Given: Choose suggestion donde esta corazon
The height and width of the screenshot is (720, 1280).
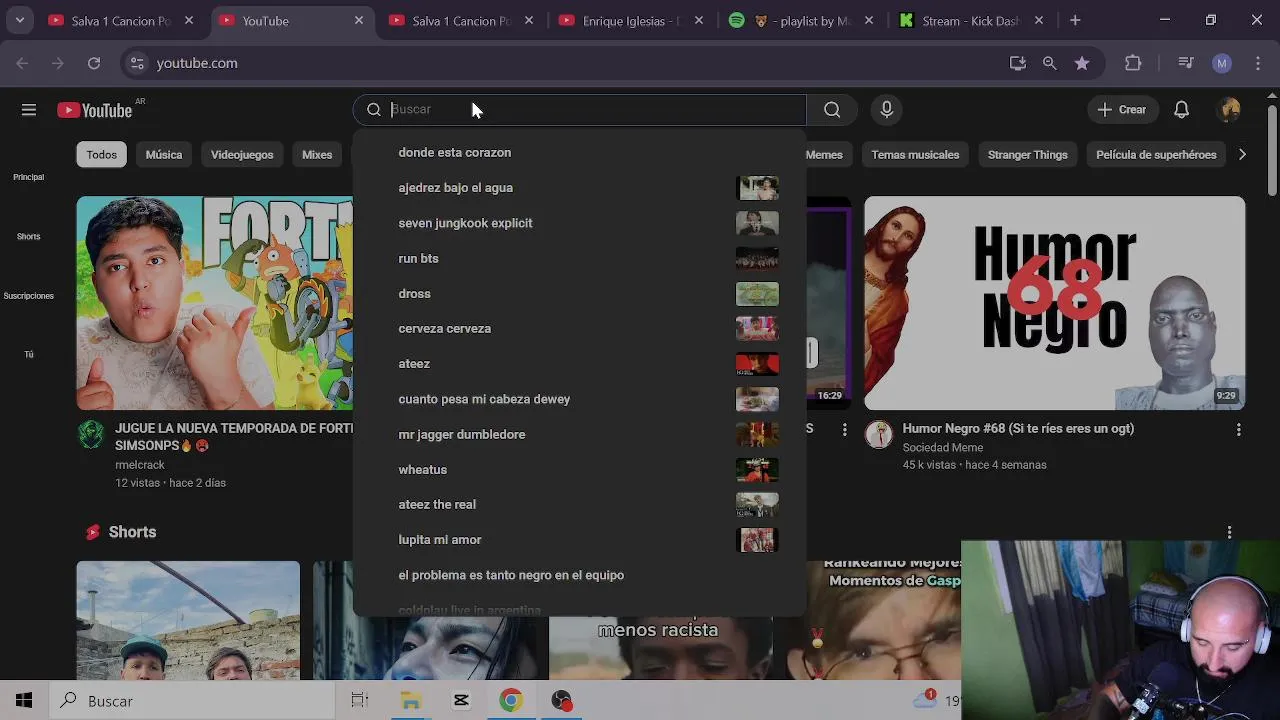Looking at the screenshot, I should coord(579,153).
